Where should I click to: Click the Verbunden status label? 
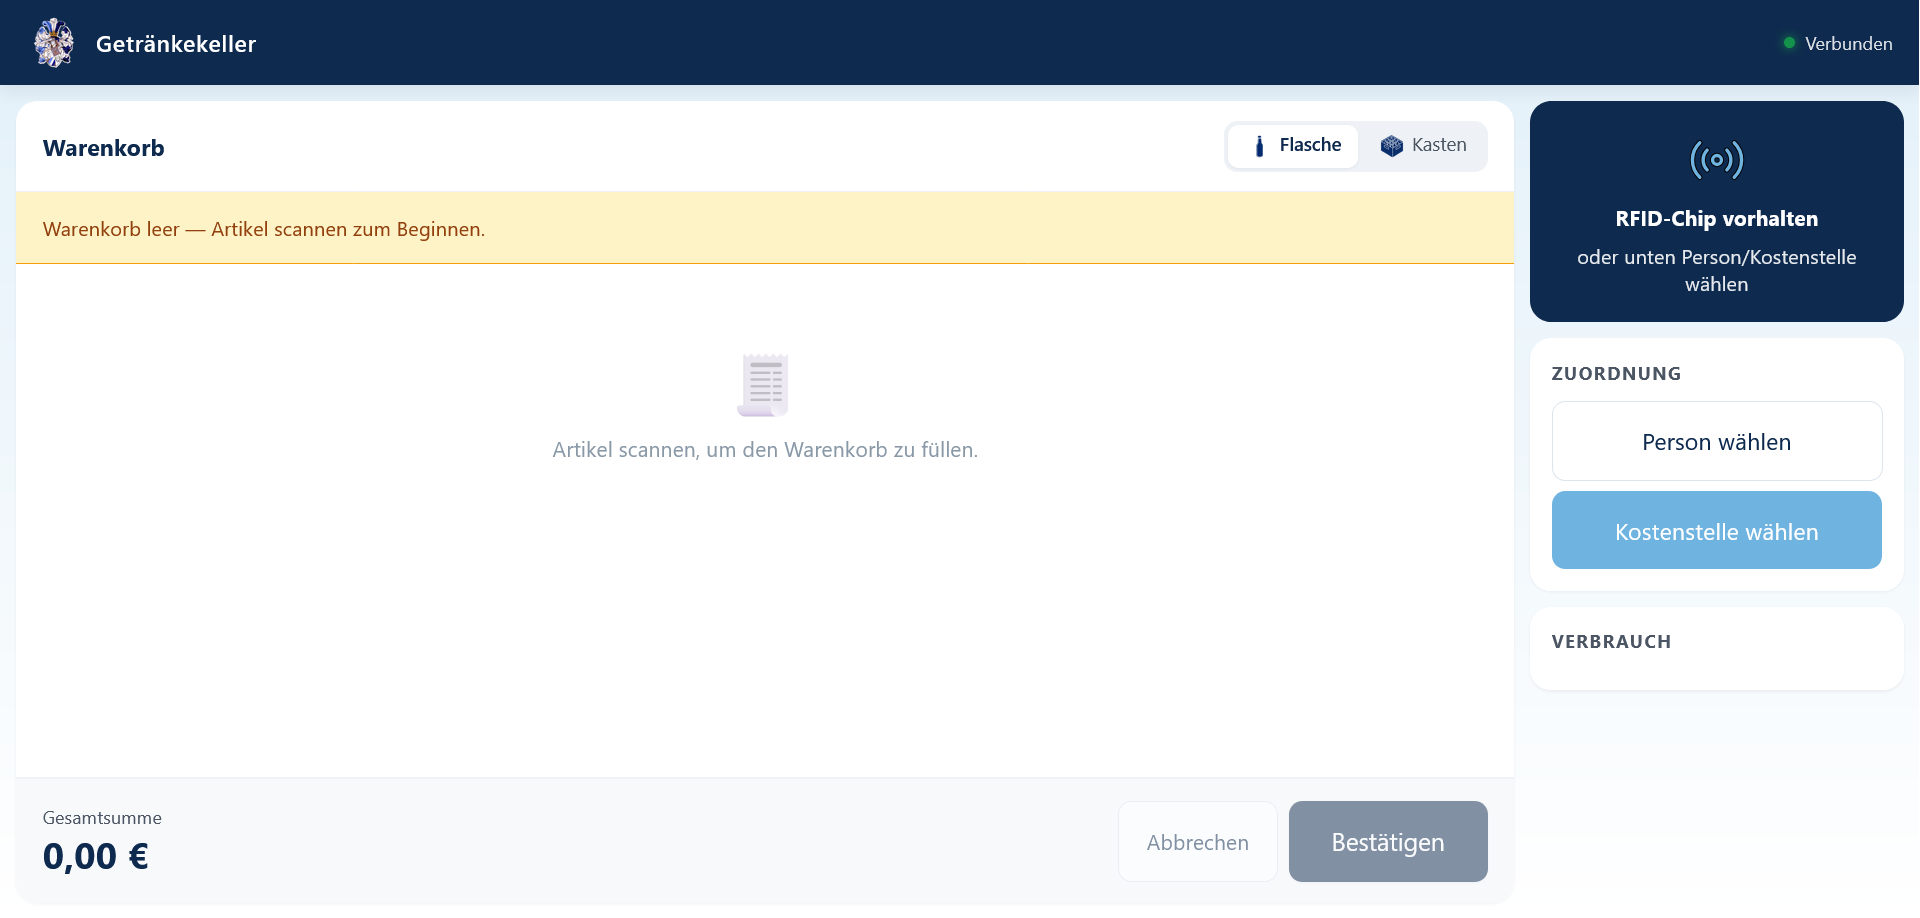1848,44
